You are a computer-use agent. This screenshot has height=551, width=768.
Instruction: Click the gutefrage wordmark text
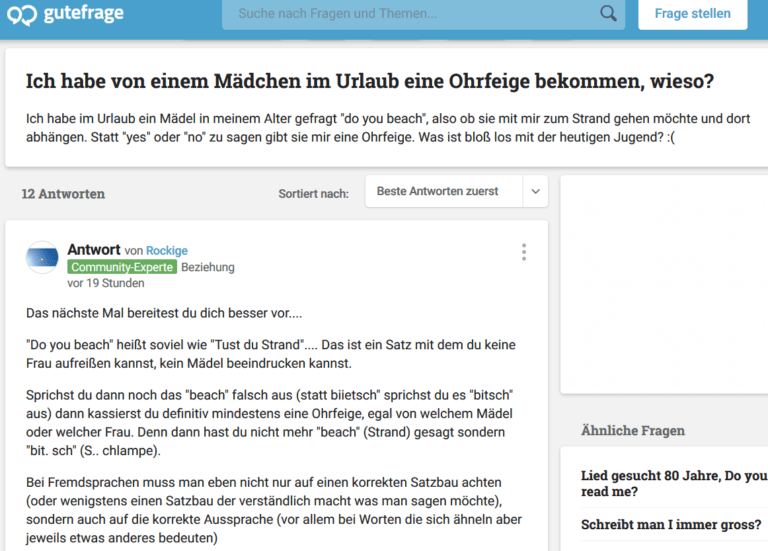84,14
